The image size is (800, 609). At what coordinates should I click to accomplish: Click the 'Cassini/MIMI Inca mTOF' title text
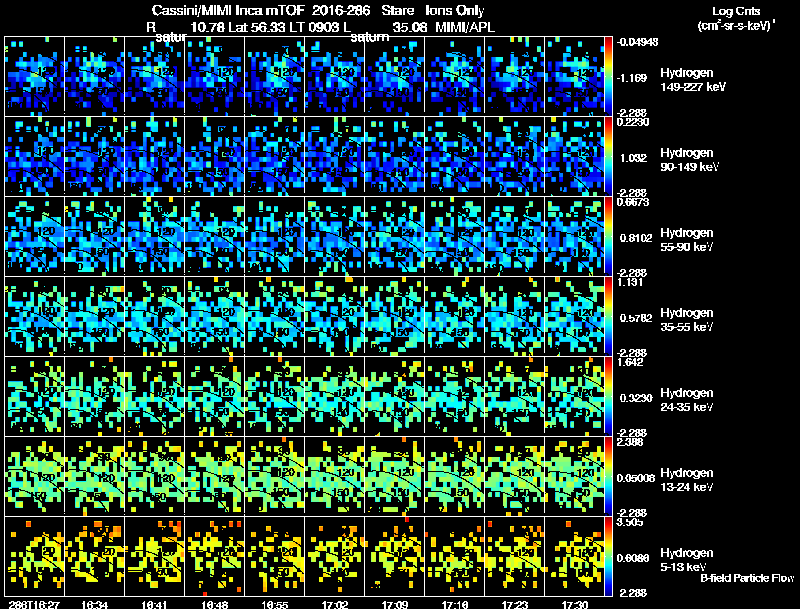coord(228,11)
